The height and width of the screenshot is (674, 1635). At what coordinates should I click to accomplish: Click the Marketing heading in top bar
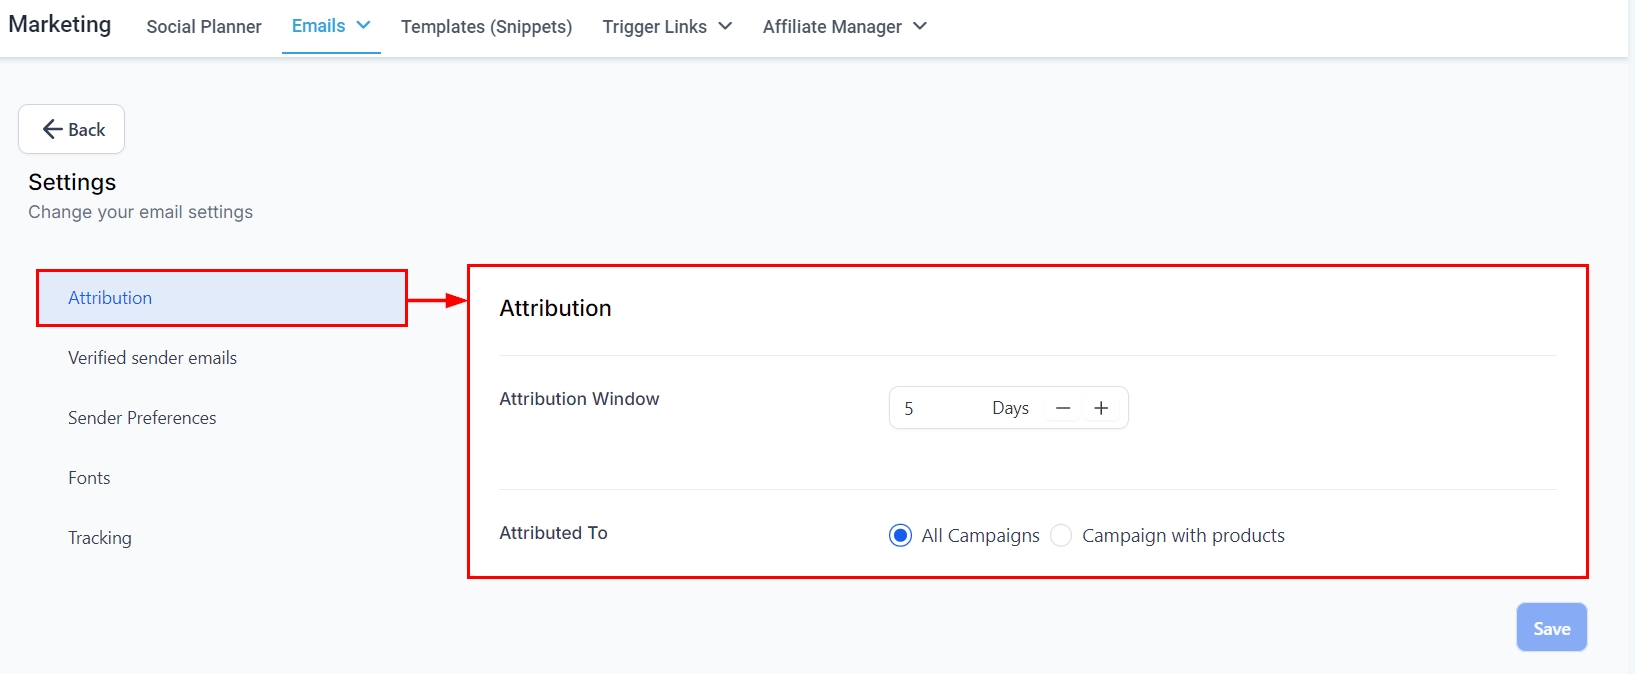tap(60, 24)
